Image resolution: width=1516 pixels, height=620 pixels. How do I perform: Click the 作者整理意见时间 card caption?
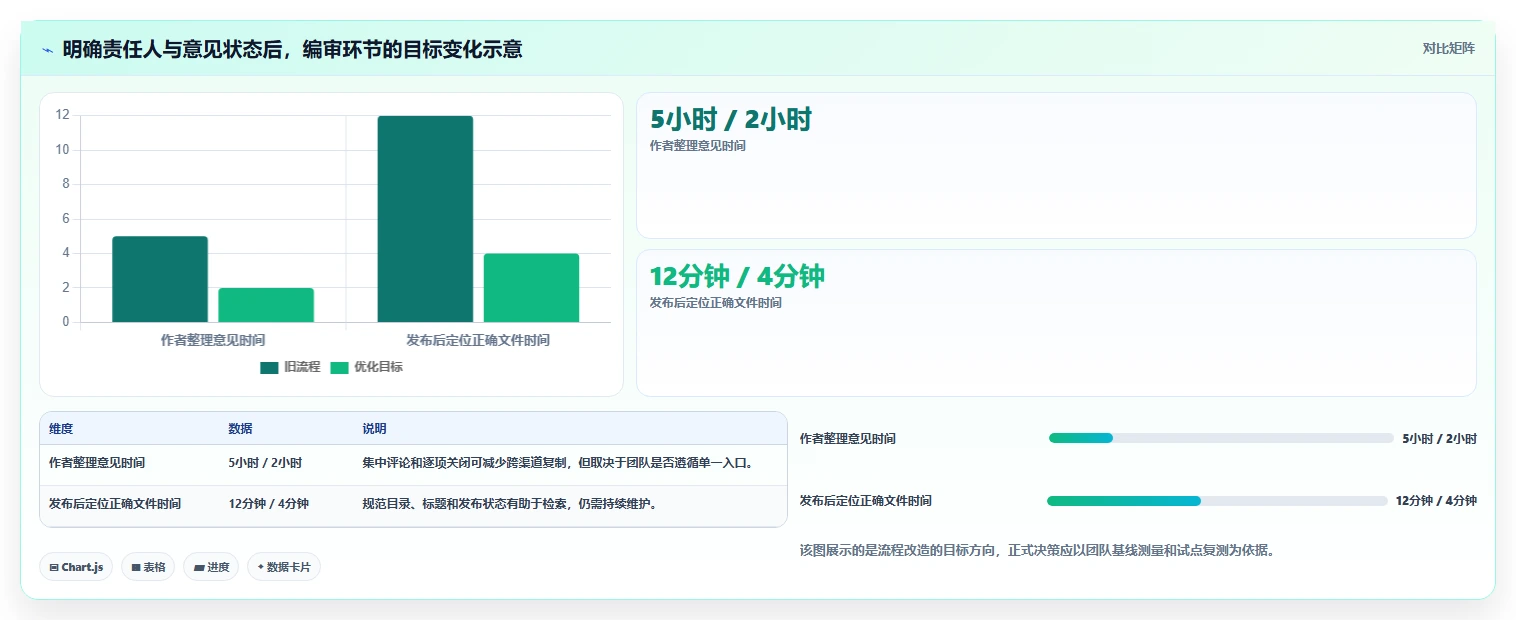coord(698,146)
